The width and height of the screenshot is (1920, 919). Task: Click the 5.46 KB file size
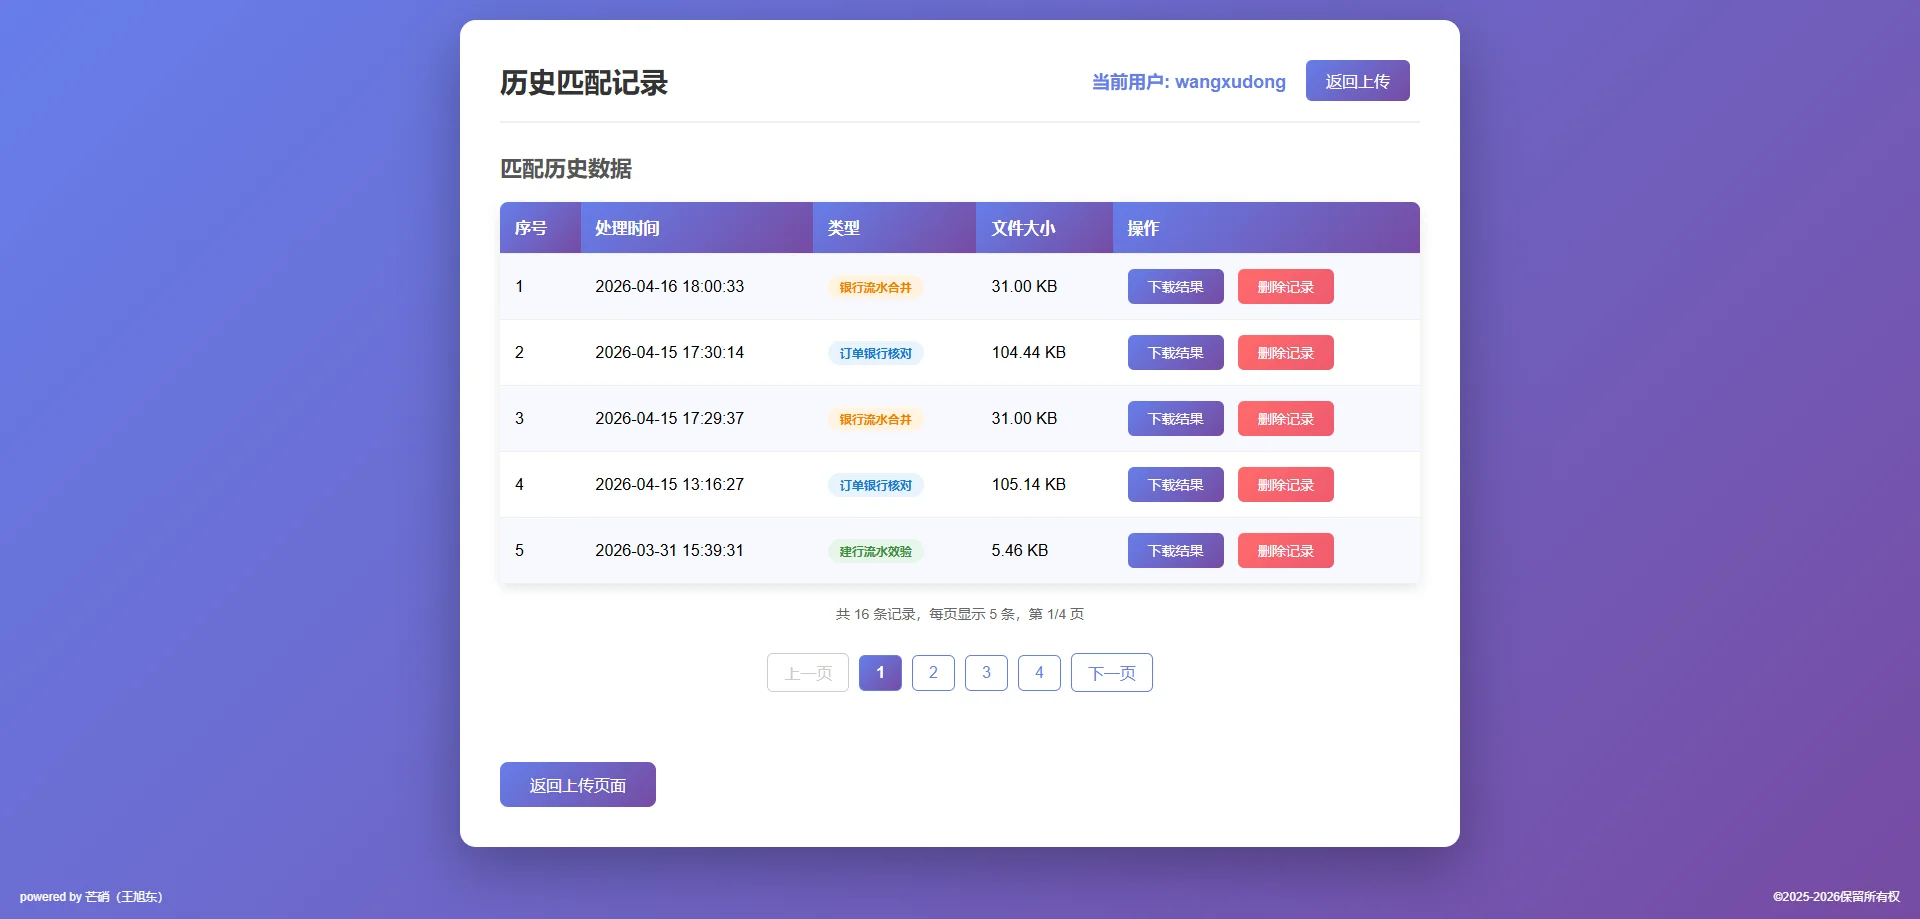coord(1020,551)
